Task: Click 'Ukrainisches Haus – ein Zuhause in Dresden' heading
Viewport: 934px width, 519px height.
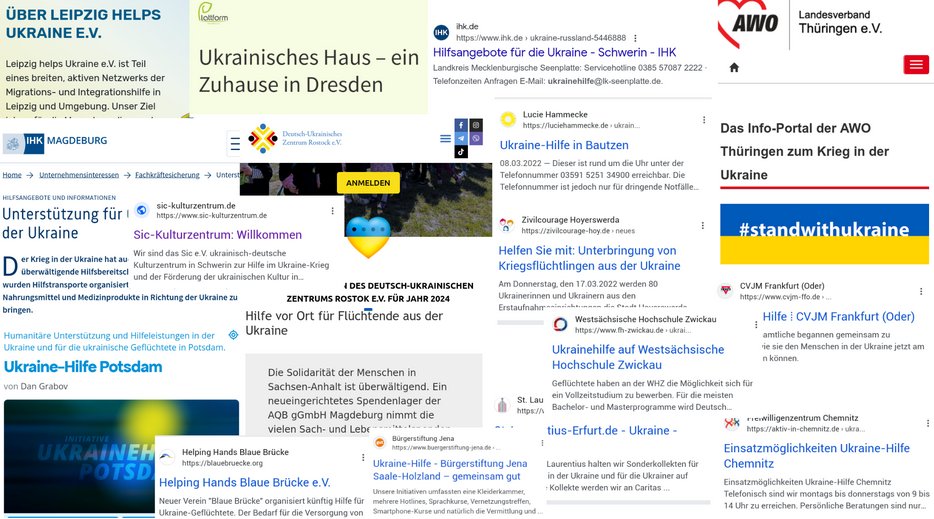Action: (309, 71)
